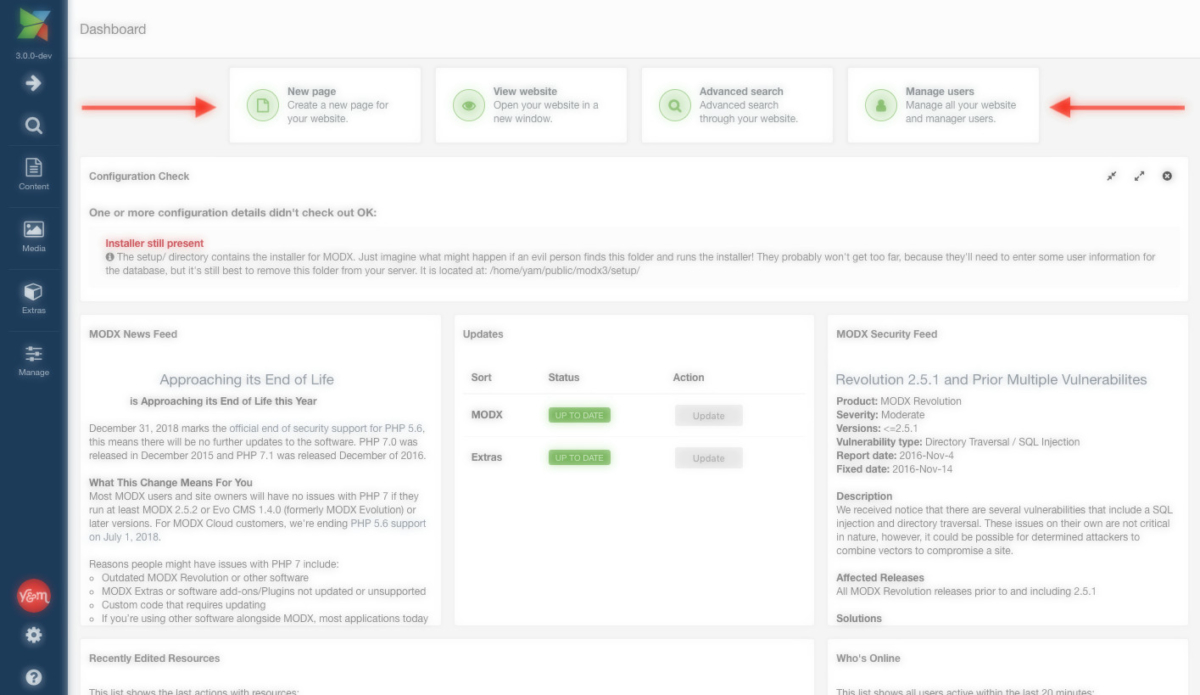The image size is (1200, 695).
Task: Open the sidebar search magnifier
Action: [x=34, y=126]
